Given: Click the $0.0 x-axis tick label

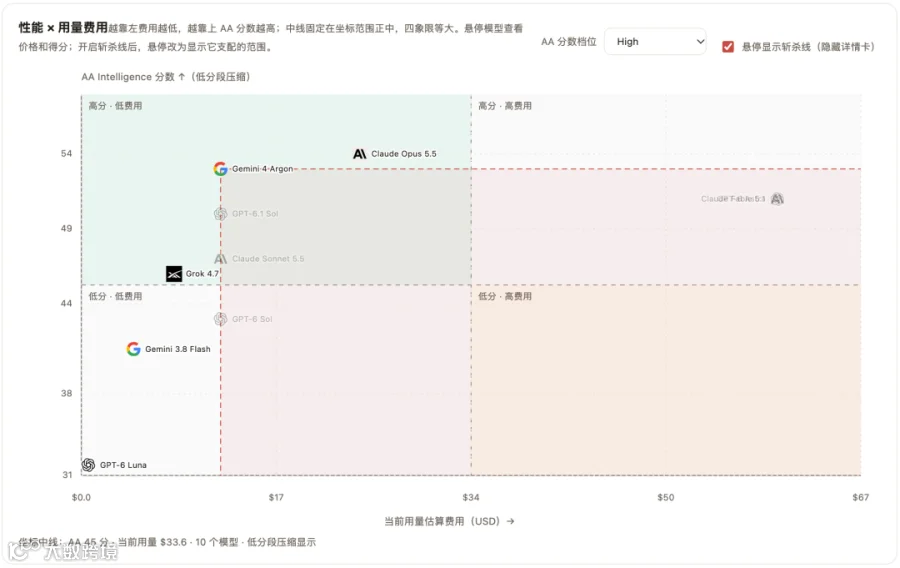Looking at the screenshot, I should coord(81,497).
